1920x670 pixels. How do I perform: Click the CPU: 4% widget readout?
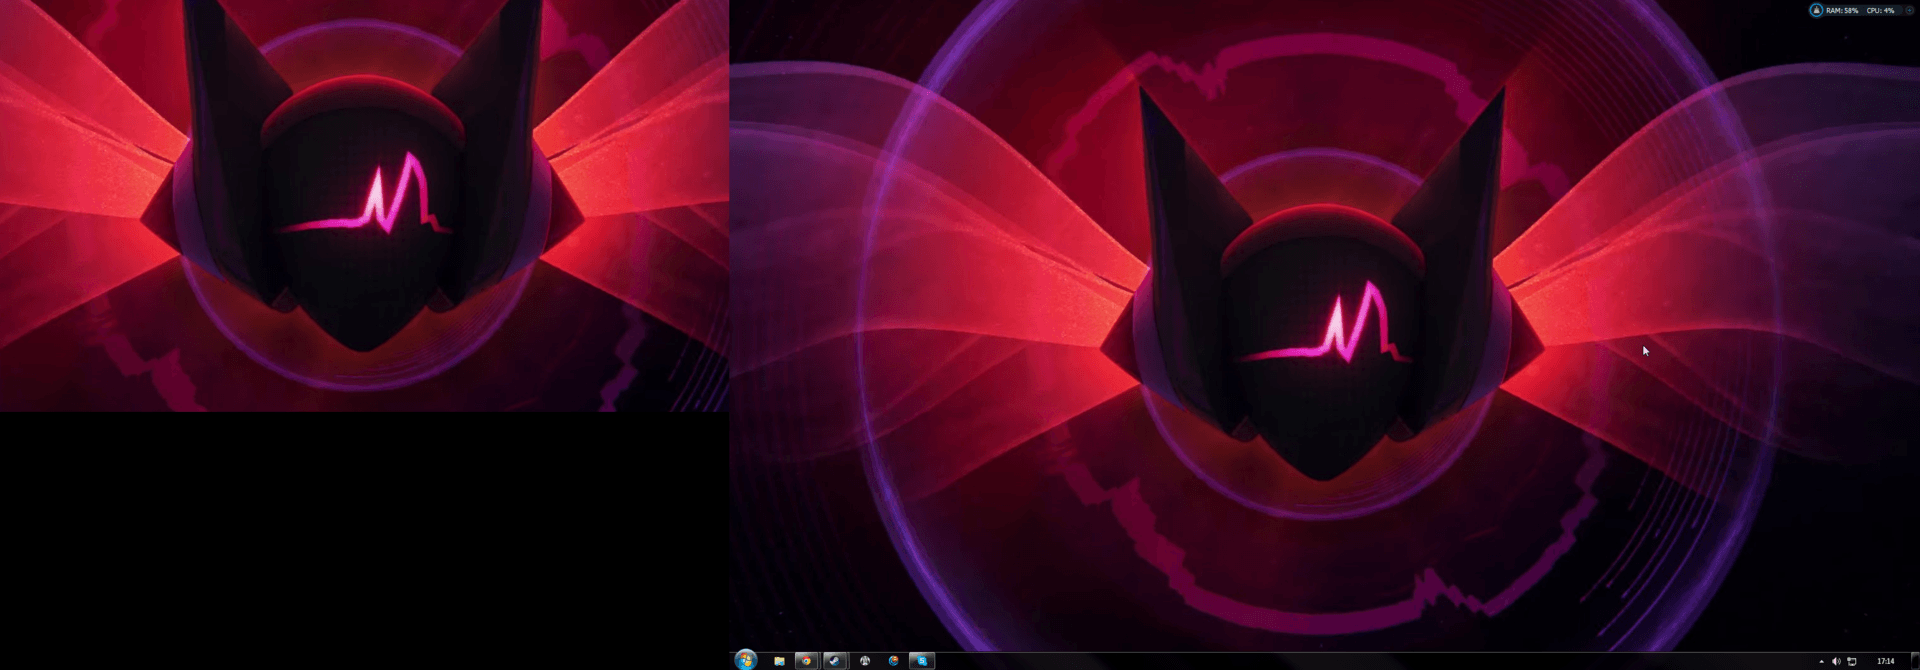(x=1880, y=10)
